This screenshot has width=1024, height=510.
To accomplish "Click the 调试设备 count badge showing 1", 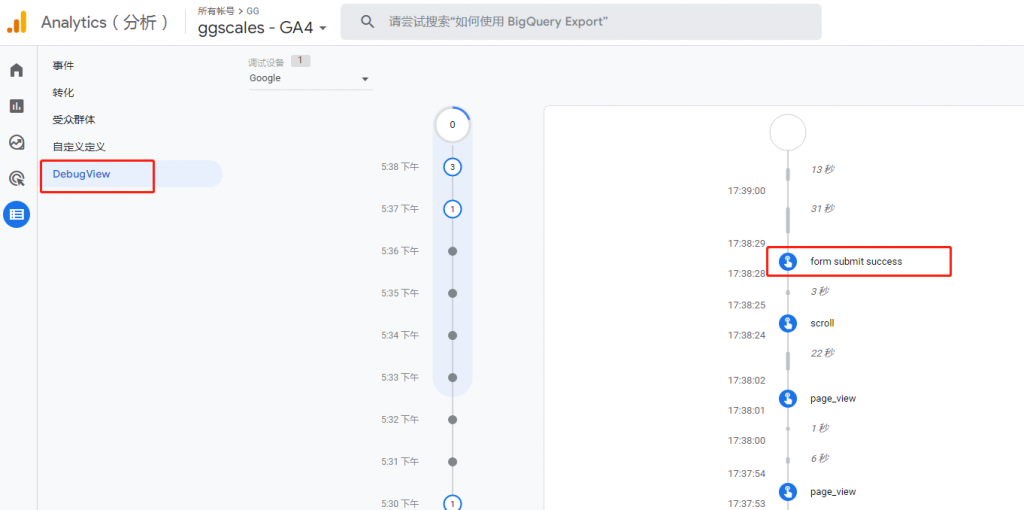I will tap(300, 61).
